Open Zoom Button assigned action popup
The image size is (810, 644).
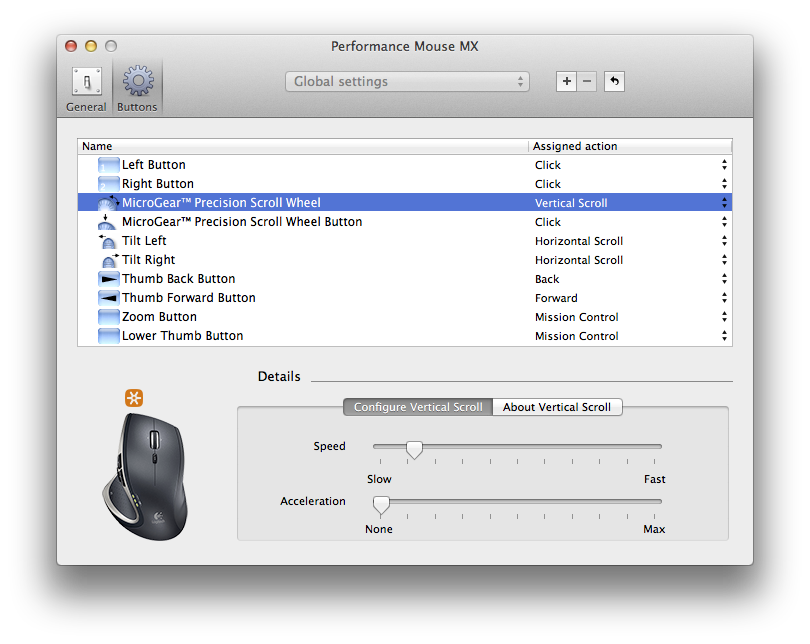(724, 317)
